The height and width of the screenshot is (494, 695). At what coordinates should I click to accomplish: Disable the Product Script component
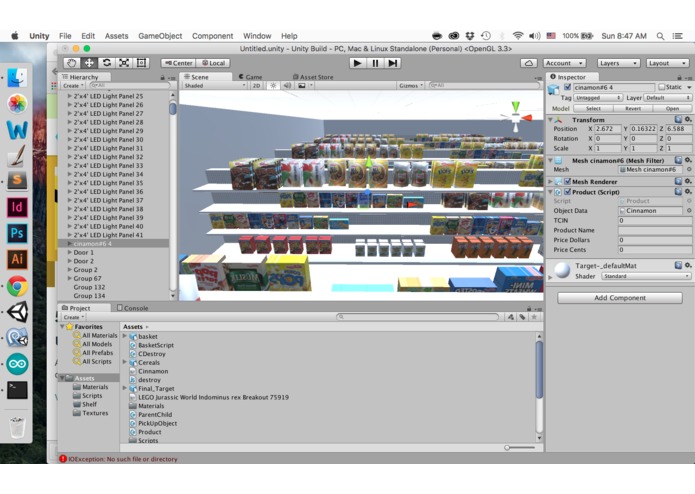pos(567,192)
